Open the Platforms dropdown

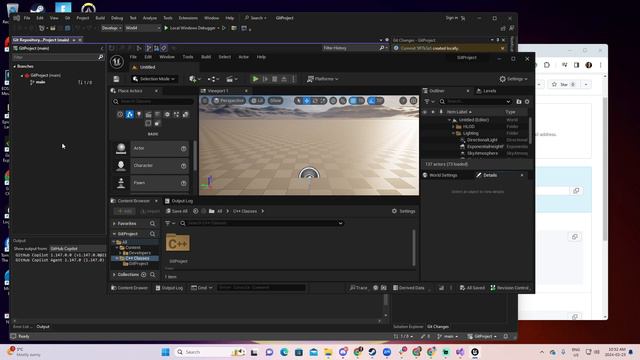click(322, 79)
